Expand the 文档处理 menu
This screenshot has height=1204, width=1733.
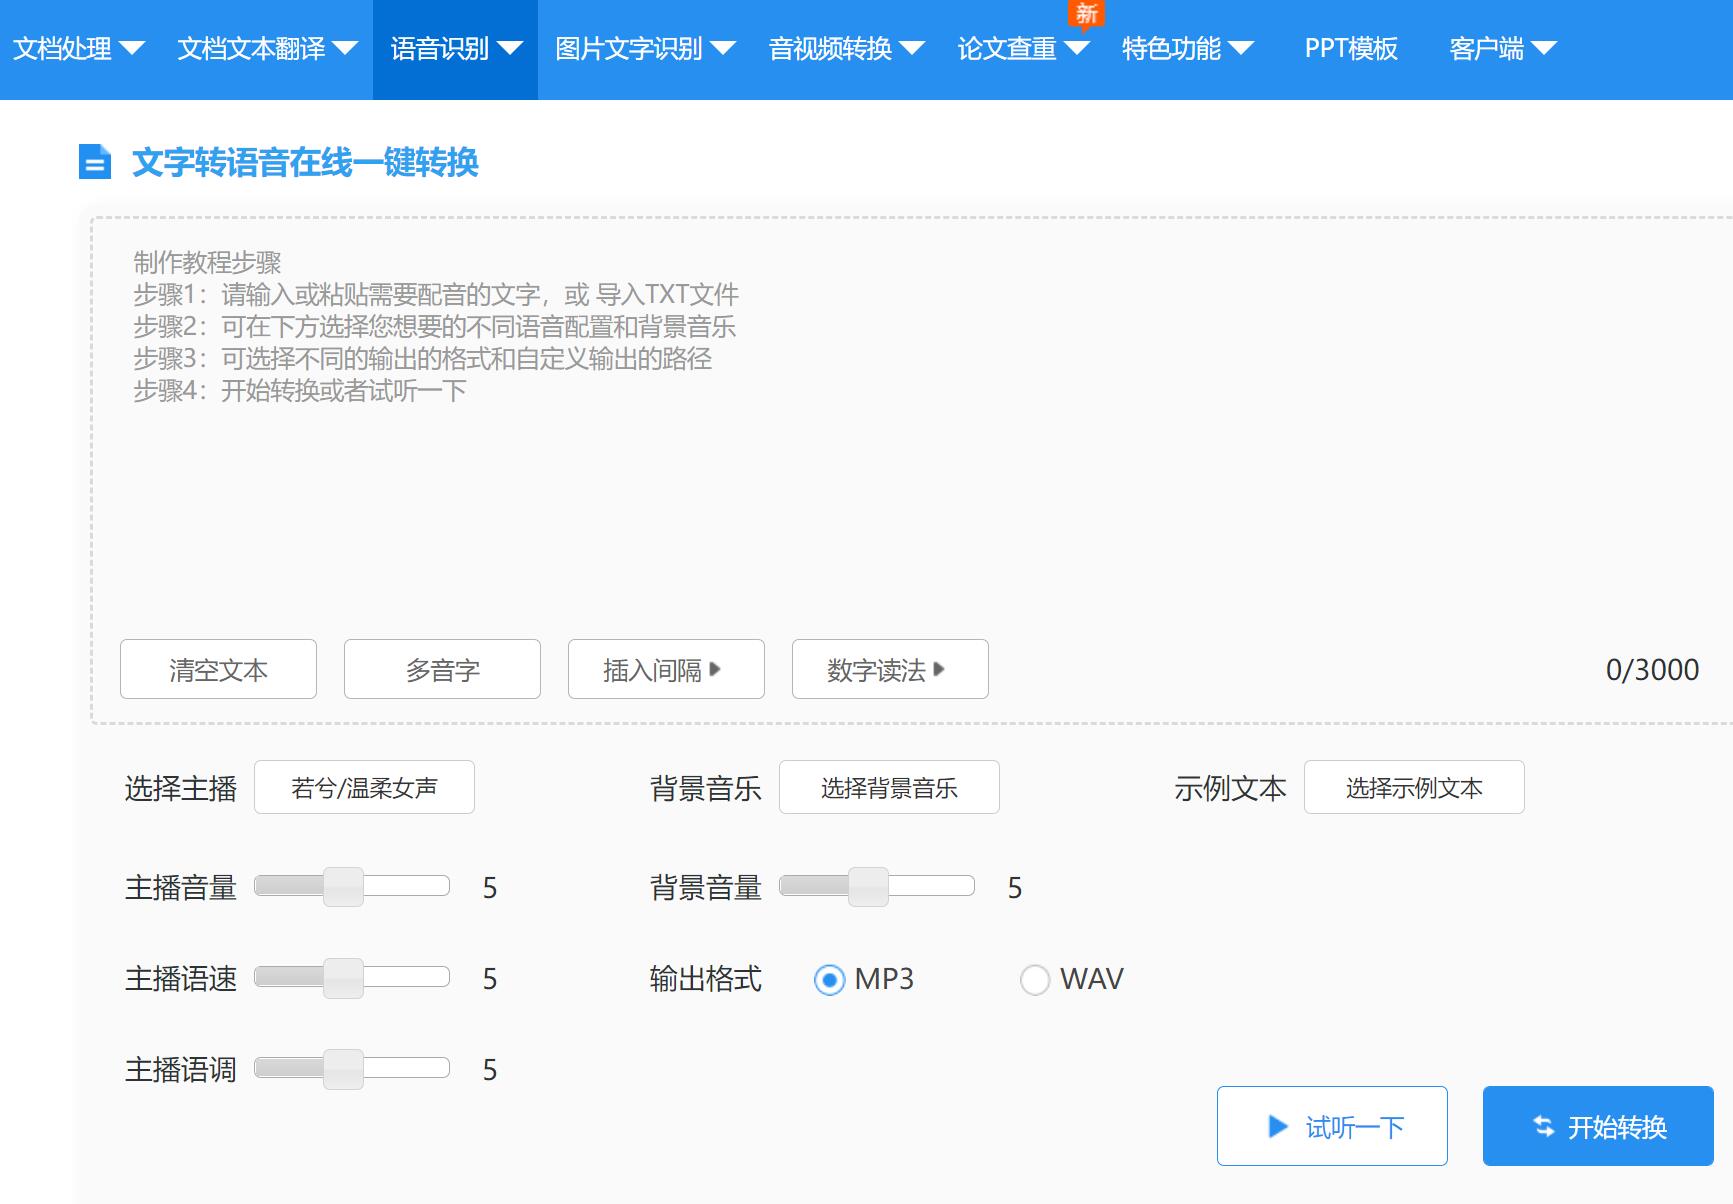[78, 49]
